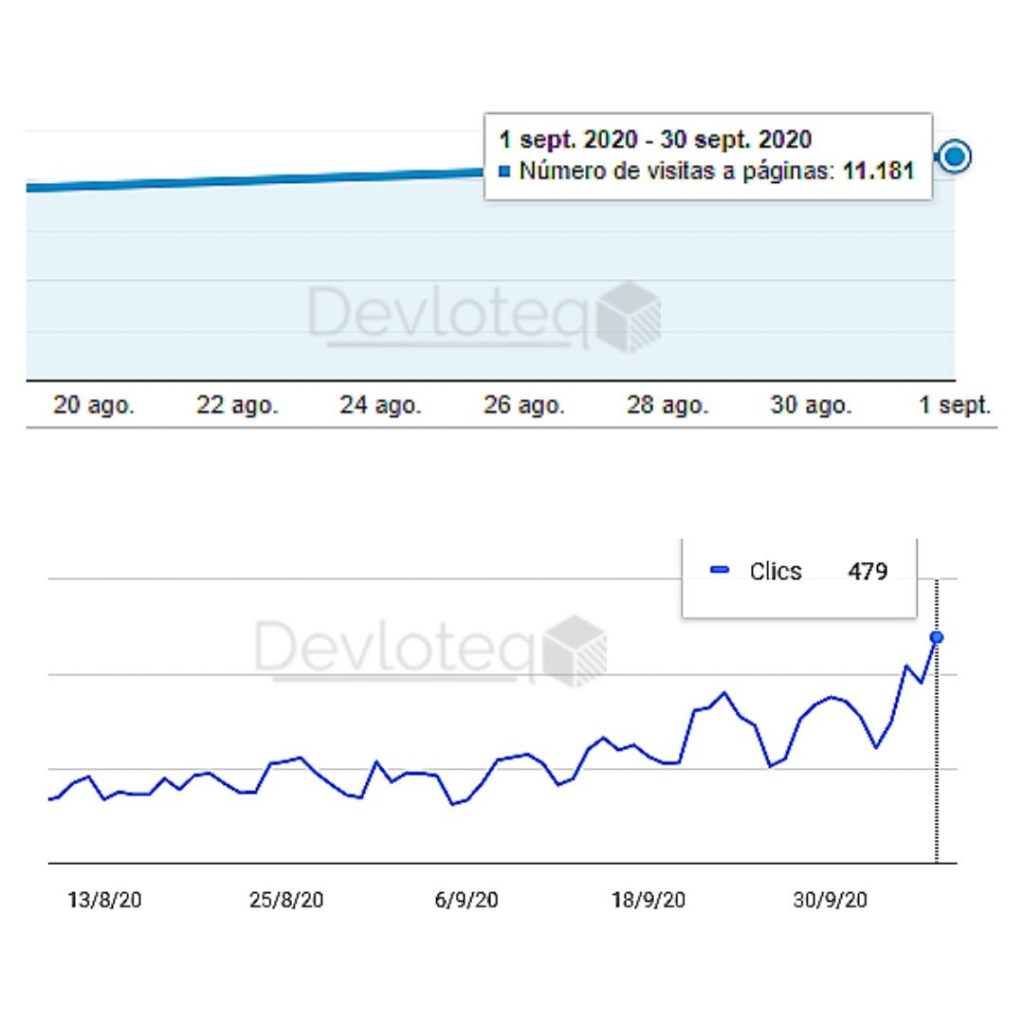Click the Devloteq cube logo in top chart
This screenshot has height=1024, width=1024.
(629, 316)
